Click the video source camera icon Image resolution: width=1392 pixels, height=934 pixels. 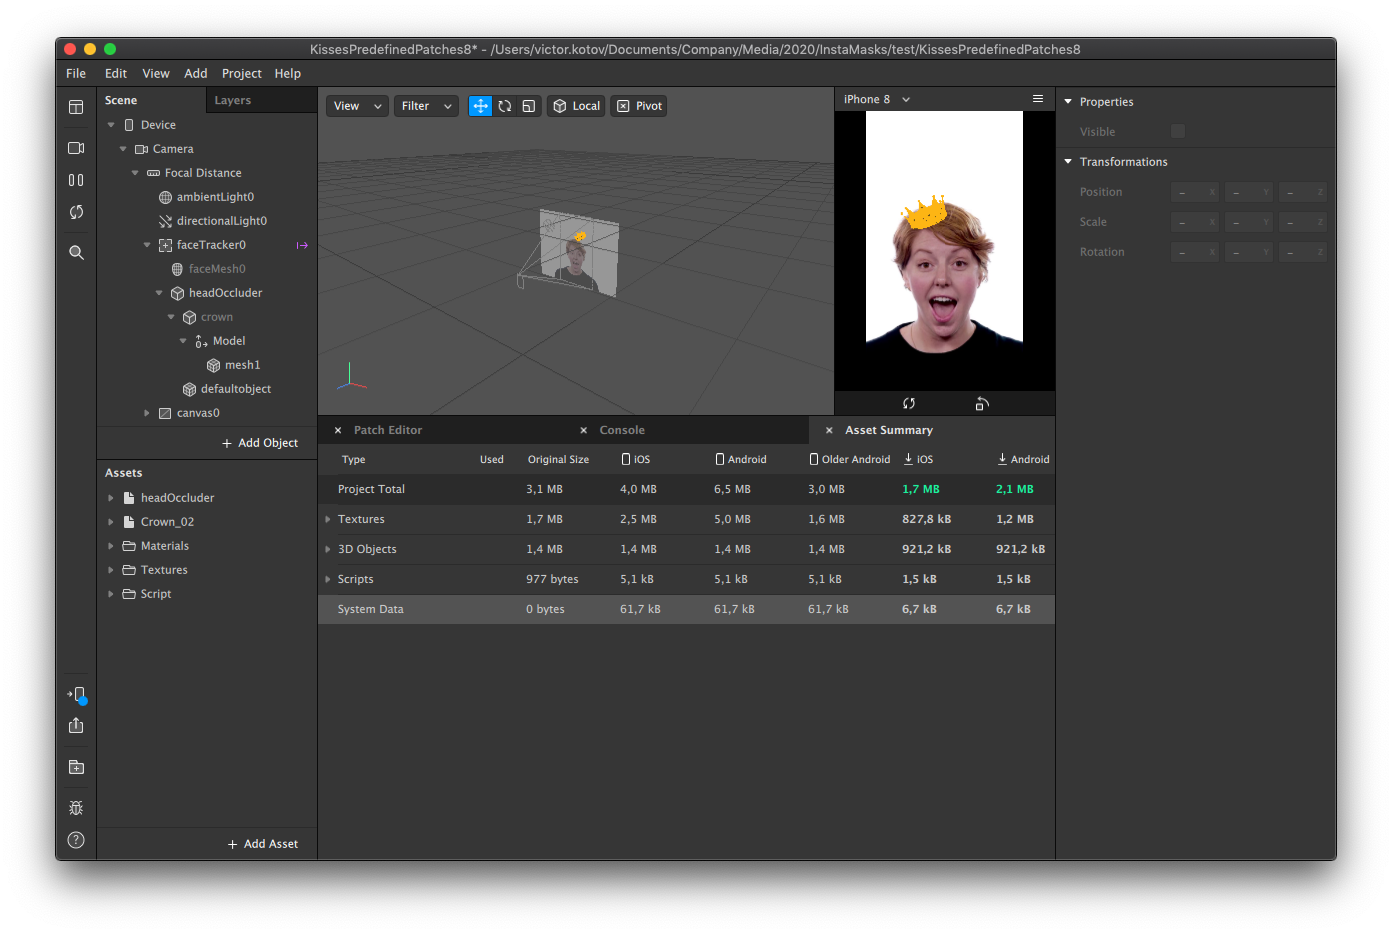pyautogui.click(x=76, y=148)
